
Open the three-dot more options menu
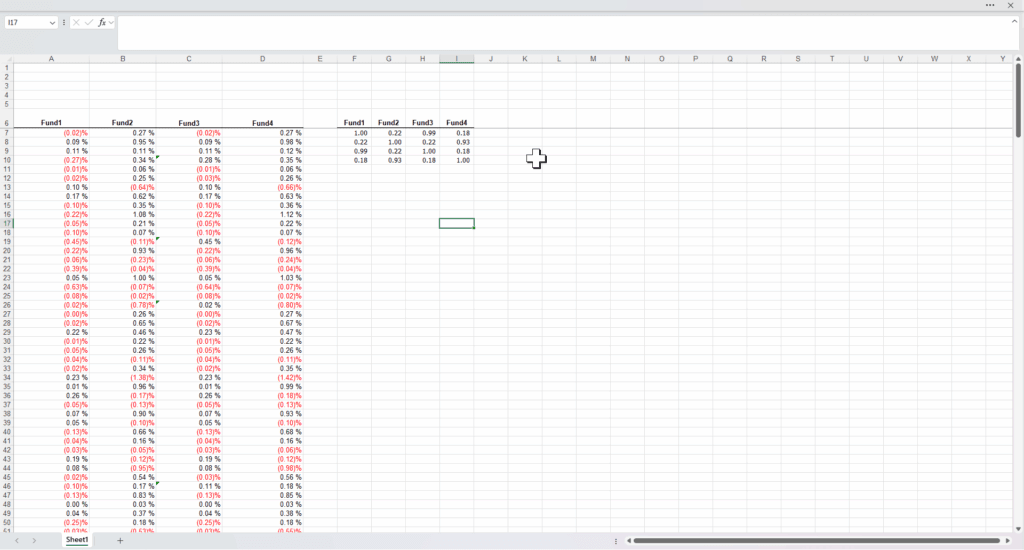(990, 5)
